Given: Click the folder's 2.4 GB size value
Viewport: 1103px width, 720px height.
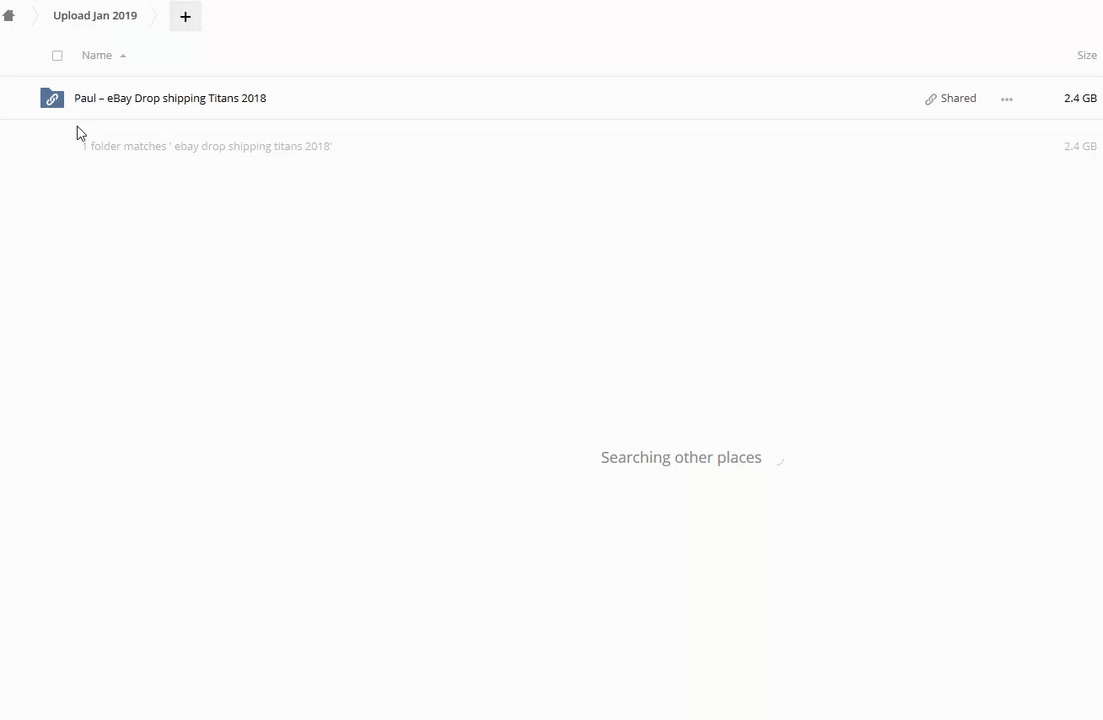Looking at the screenshot, I should (1080, 98).
